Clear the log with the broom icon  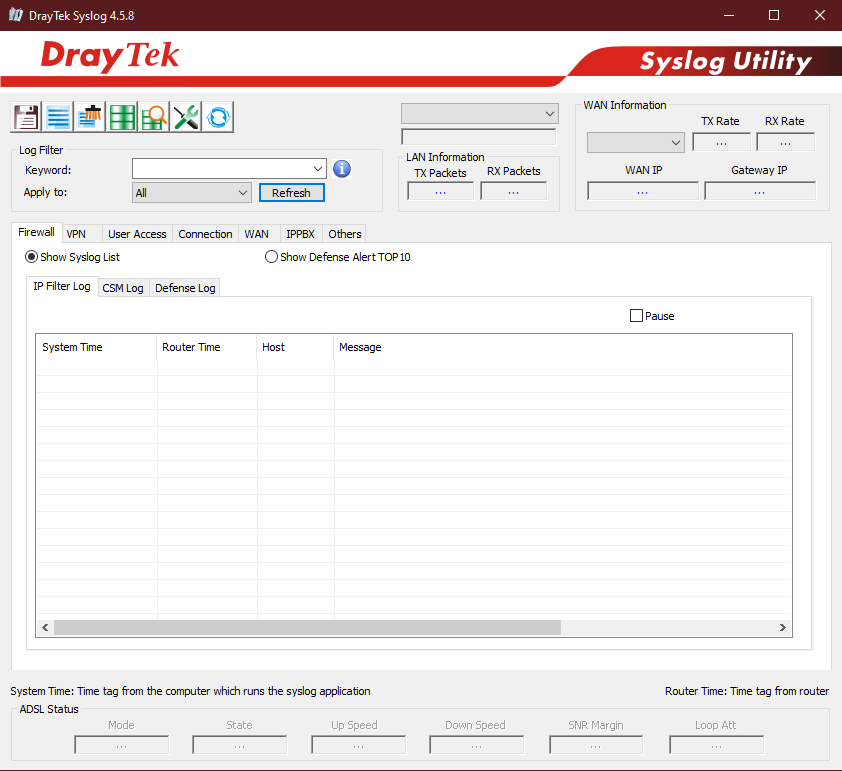click(x=90, y=117)
